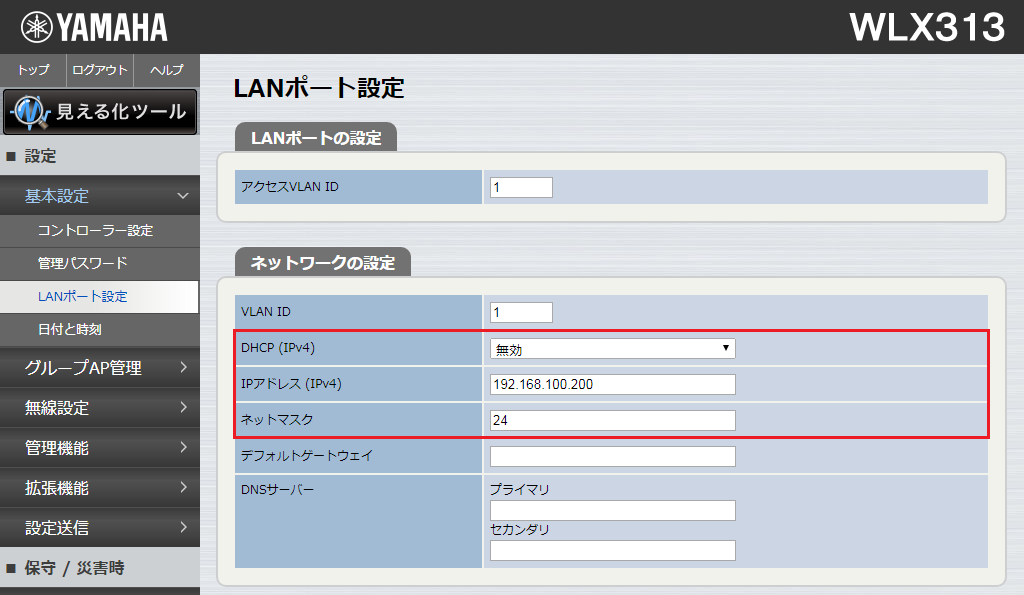
Task: Select the IPアドレス (IPv4) input field
Action: (x=610, y=384)
